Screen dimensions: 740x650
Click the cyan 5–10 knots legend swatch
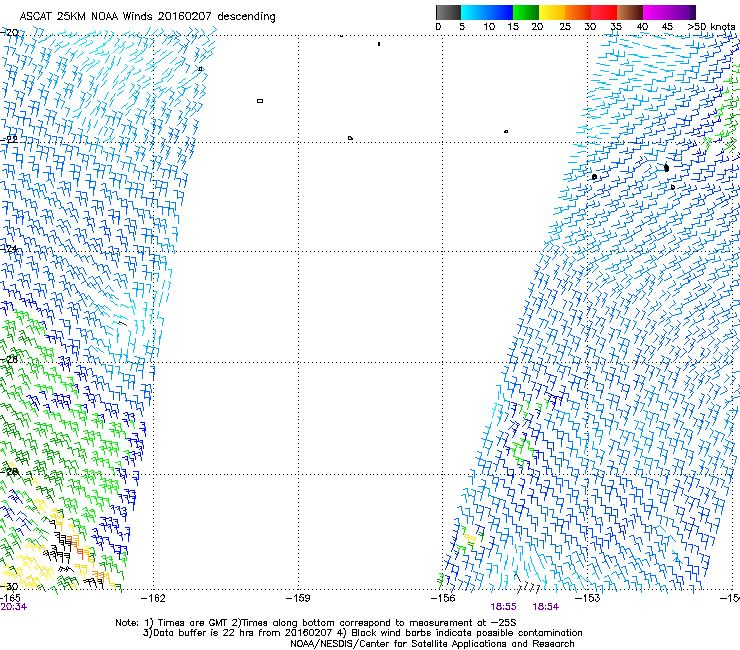[474, 12]
